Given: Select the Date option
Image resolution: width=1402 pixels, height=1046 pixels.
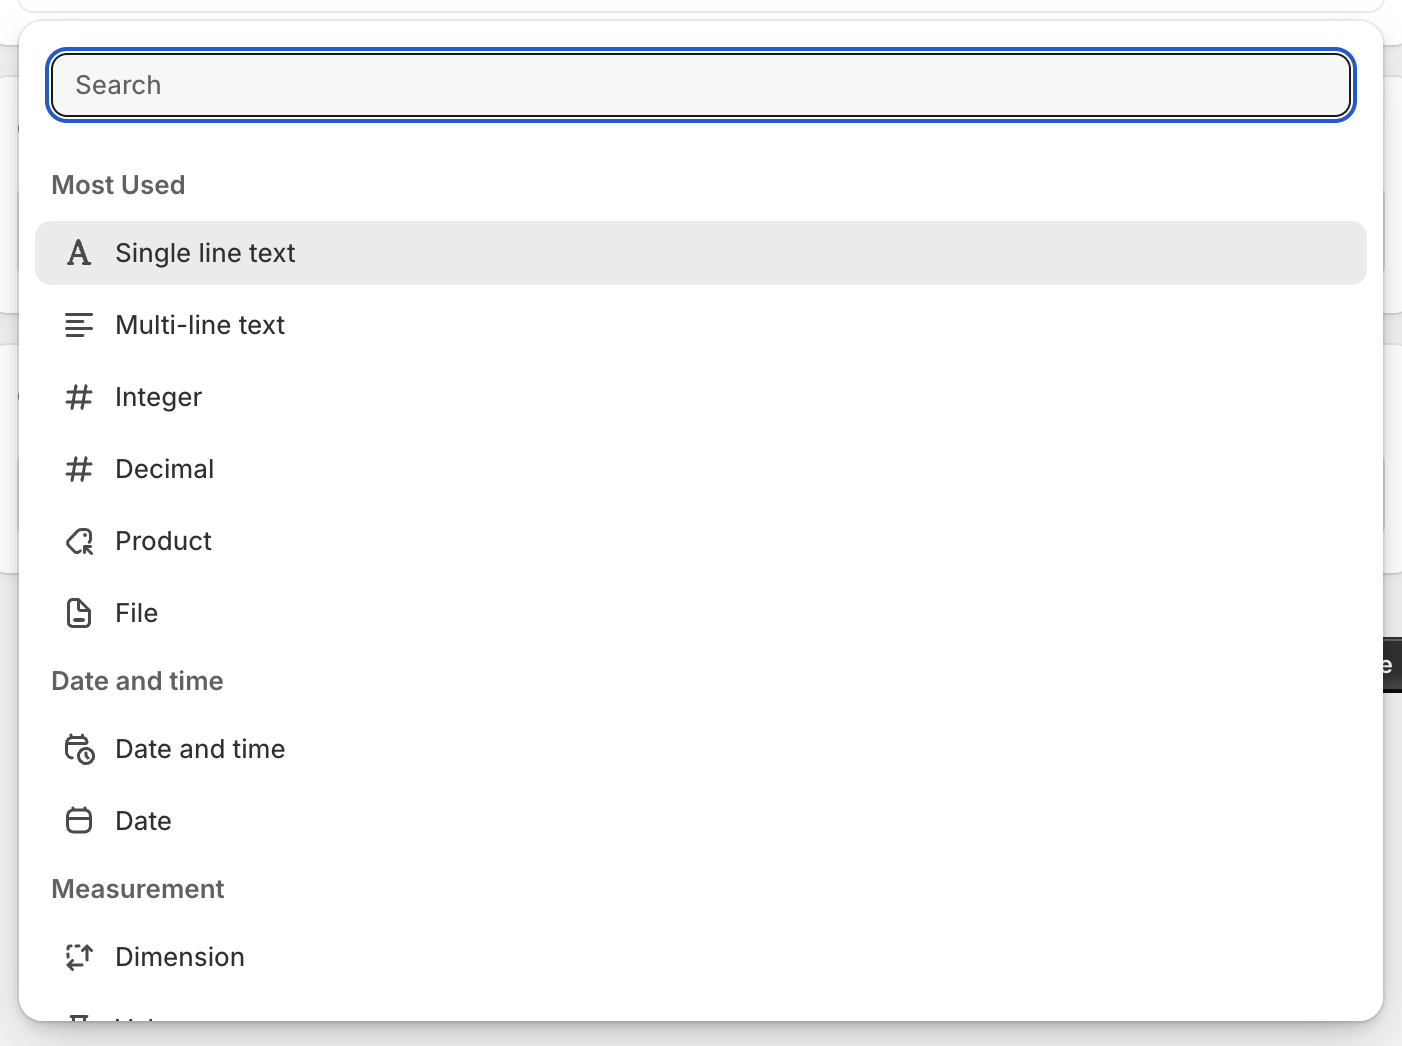Looking at the screenshot, I should pos(700,821).
